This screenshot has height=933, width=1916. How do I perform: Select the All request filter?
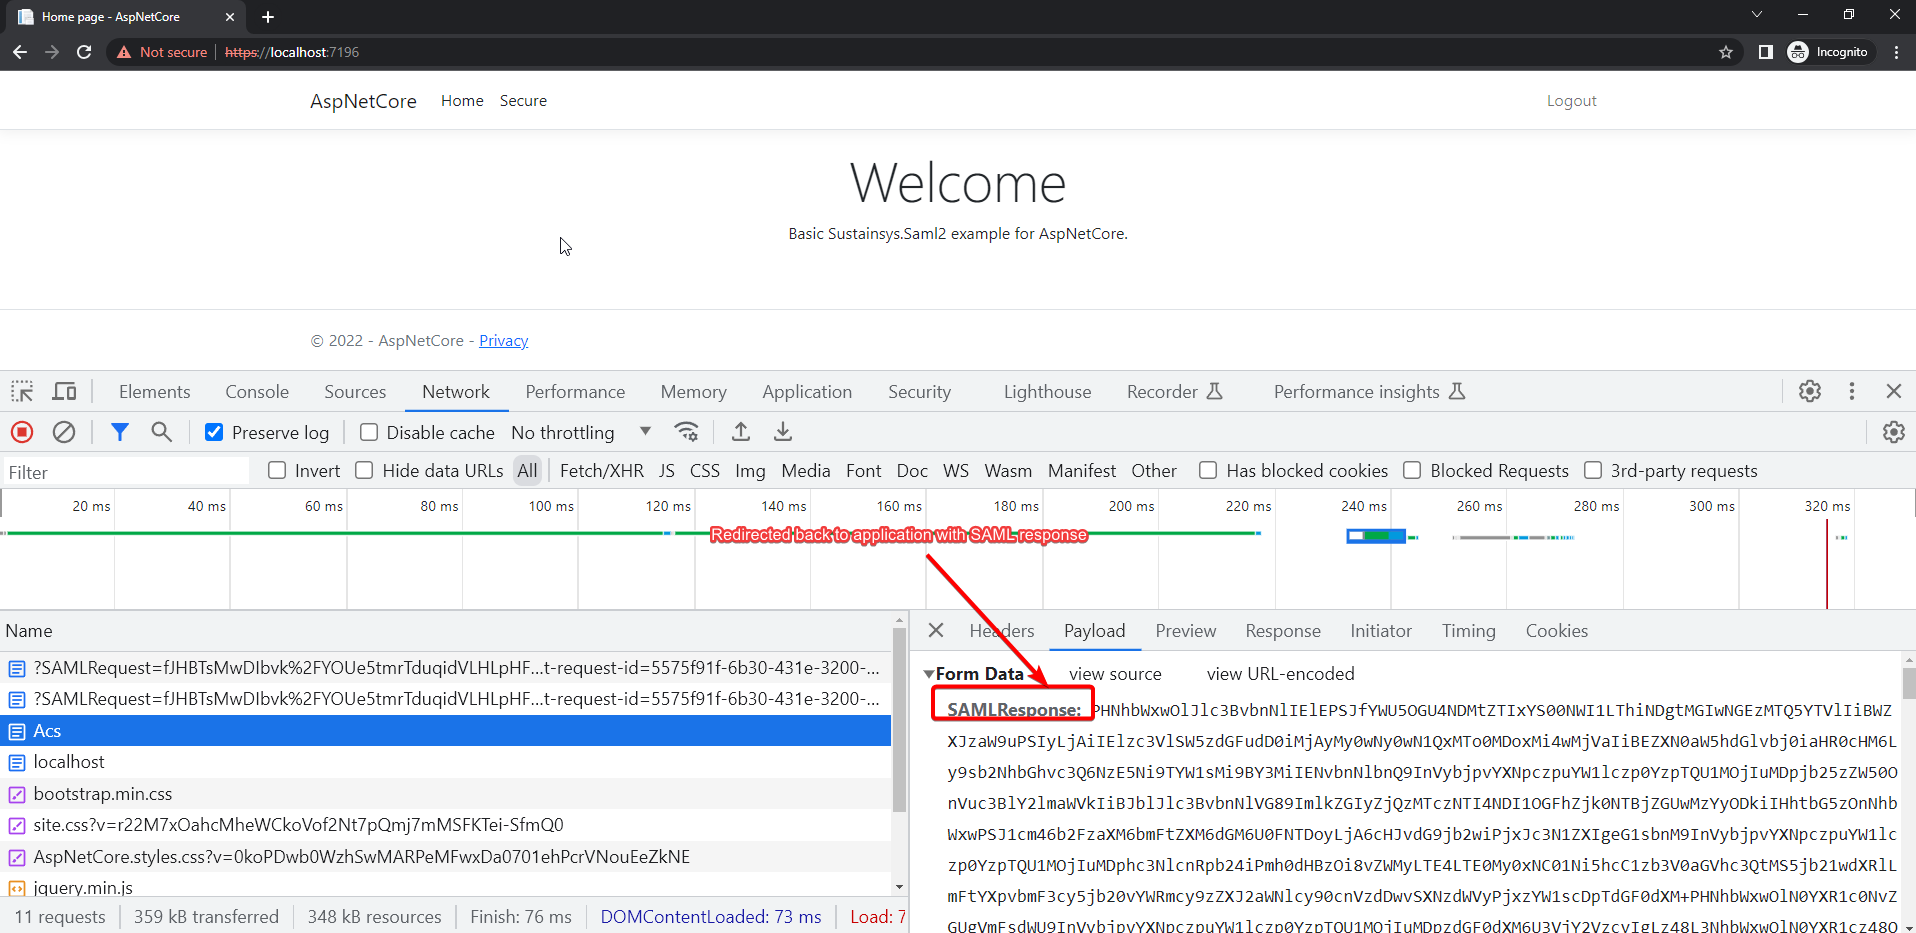[527, 470]
